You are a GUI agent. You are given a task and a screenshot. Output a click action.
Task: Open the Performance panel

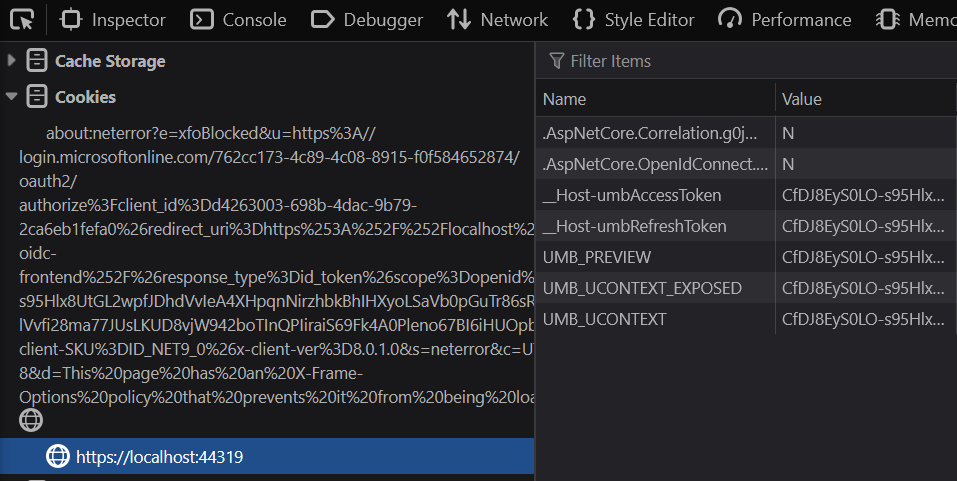(x=786, y=20)
